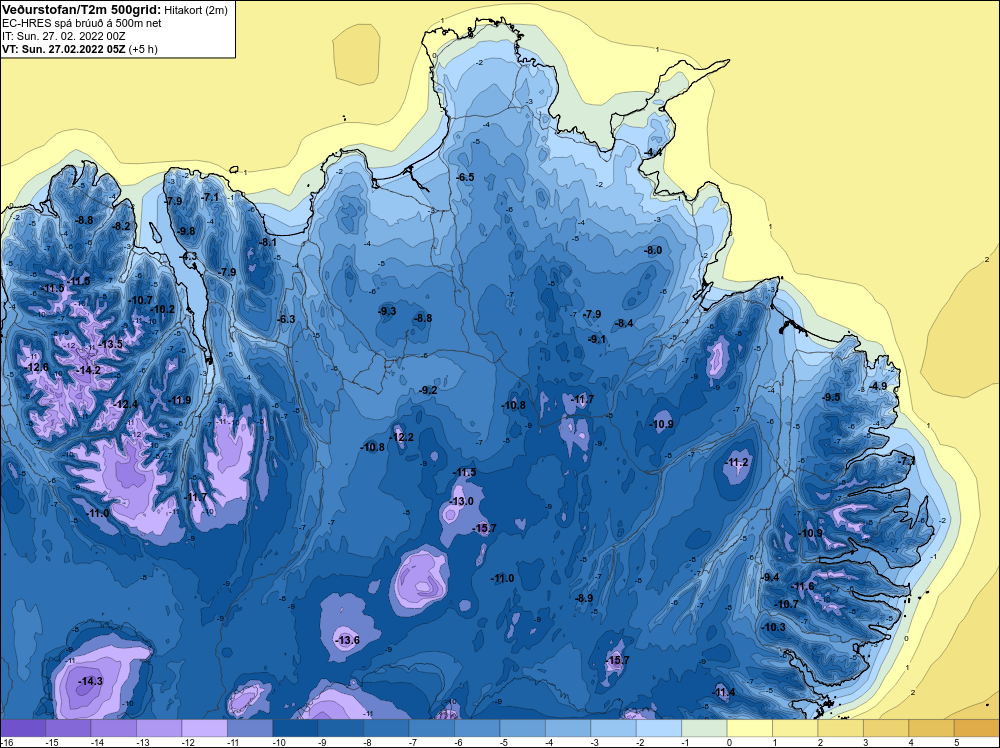This screenshot has width=1000, height=748.
Task: Click the legend swatch between -10 and -9
Action: click(x=295, y=728)
